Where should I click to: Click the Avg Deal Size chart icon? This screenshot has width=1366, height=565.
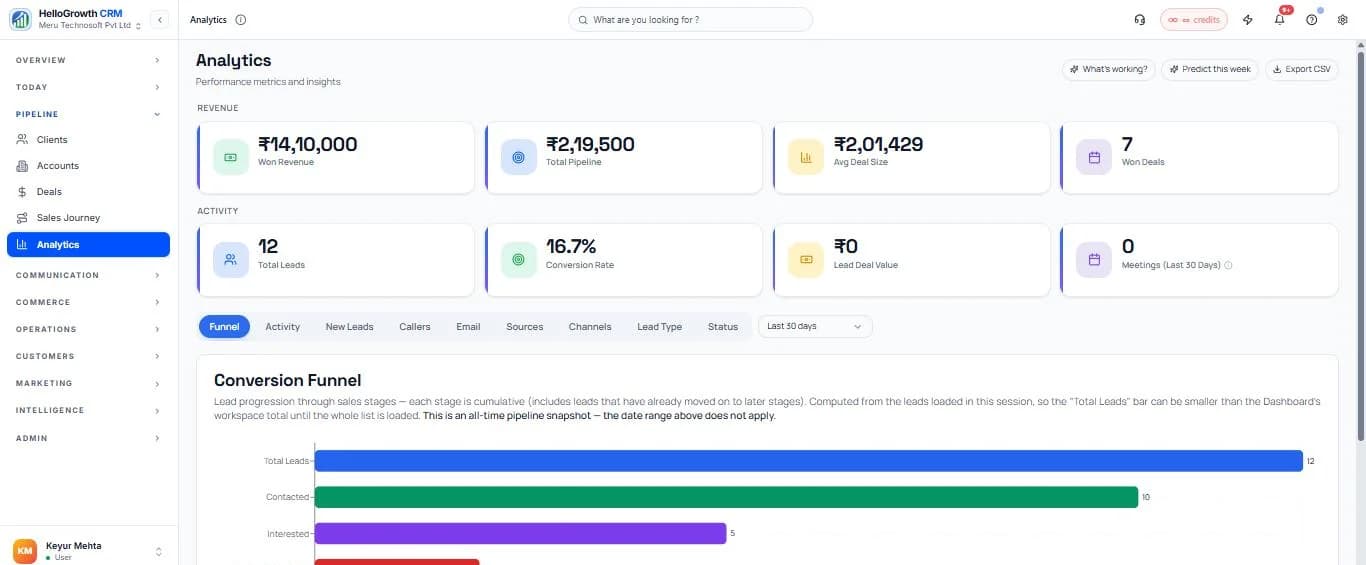click(x=806, y=158)
